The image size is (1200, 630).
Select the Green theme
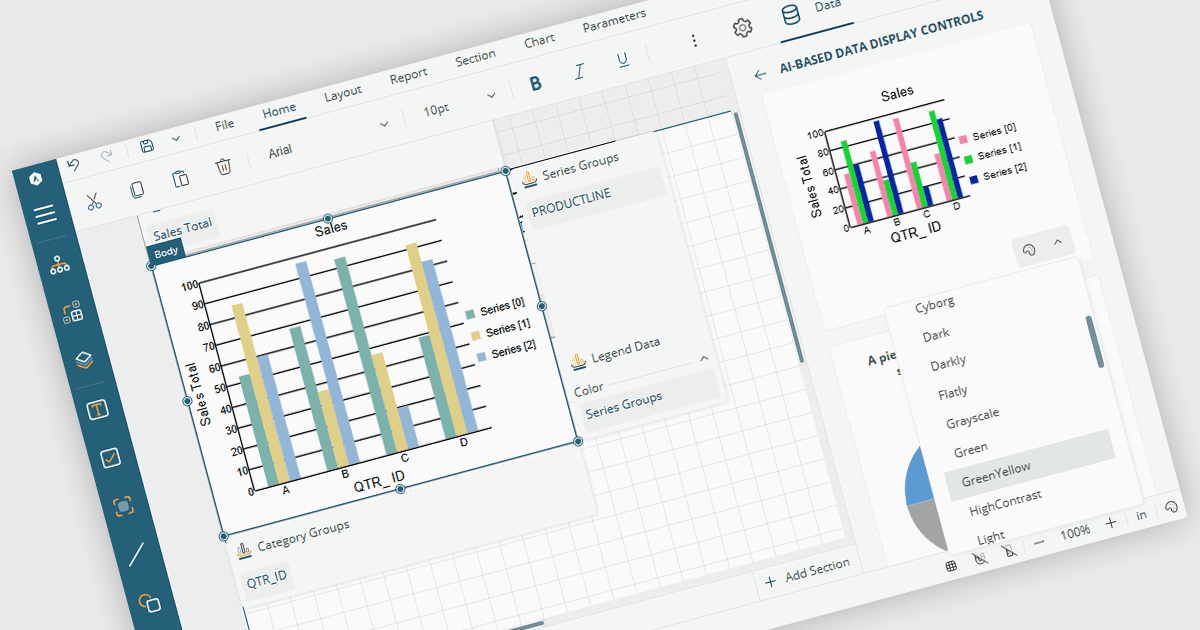[970, 449]
